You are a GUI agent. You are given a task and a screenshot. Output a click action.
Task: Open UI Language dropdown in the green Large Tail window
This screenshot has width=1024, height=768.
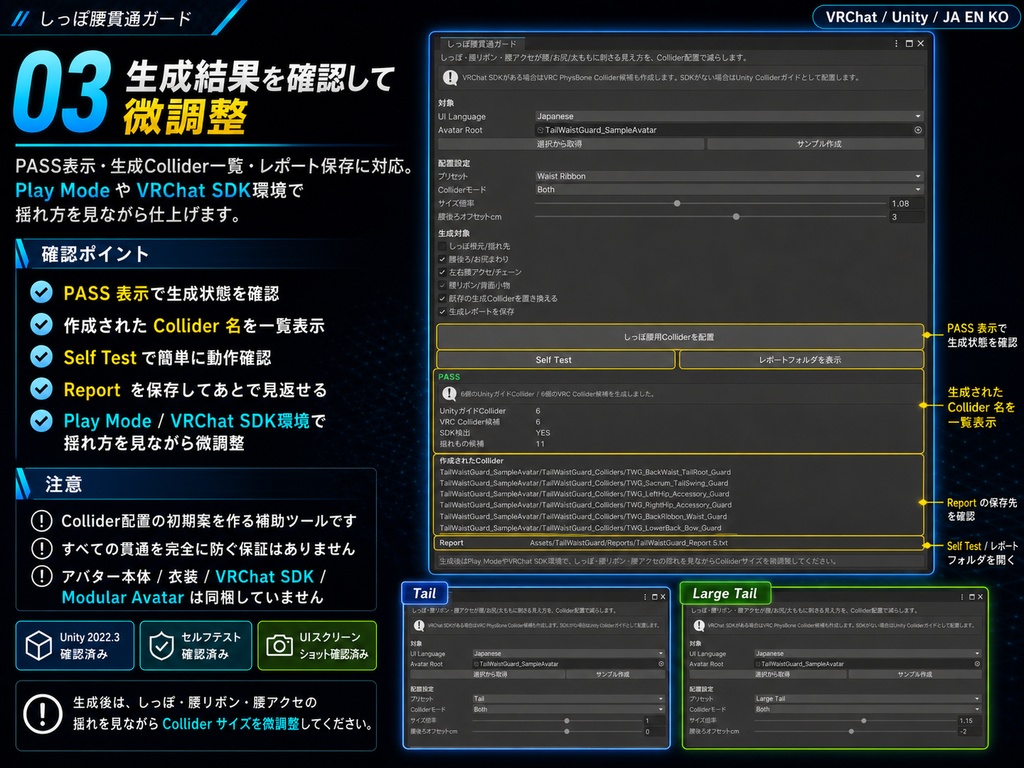(x=867, y=653)
